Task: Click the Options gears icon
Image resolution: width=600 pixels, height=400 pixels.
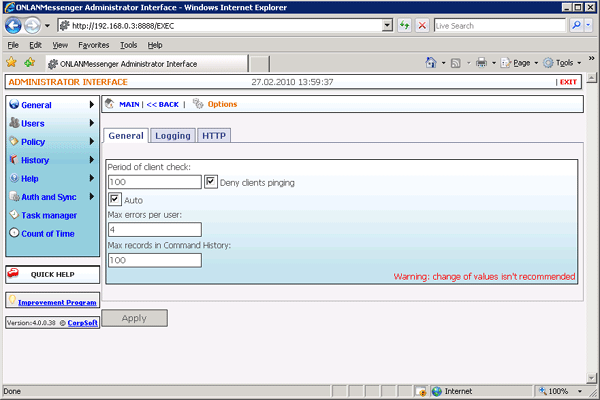Action: (198, 103)
